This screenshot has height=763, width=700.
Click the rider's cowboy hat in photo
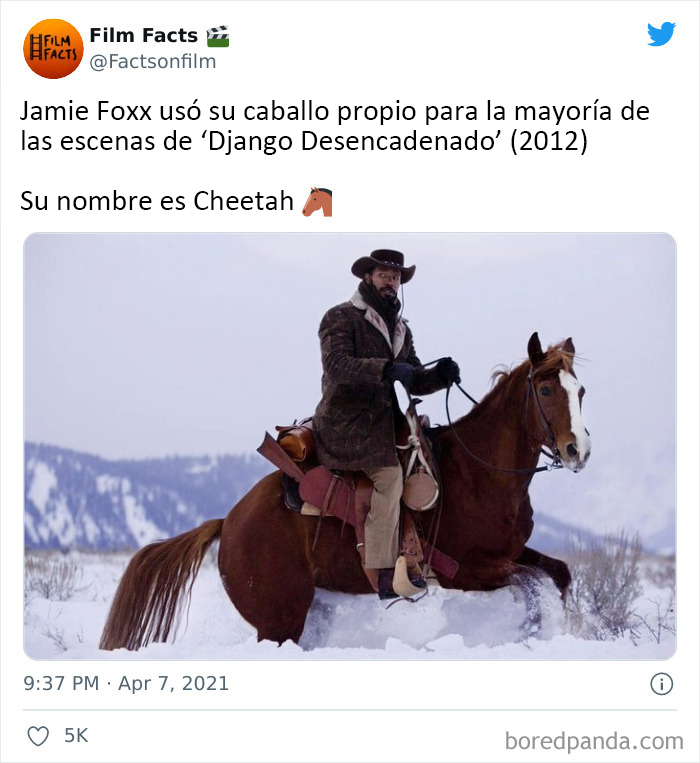pos(383,265)
